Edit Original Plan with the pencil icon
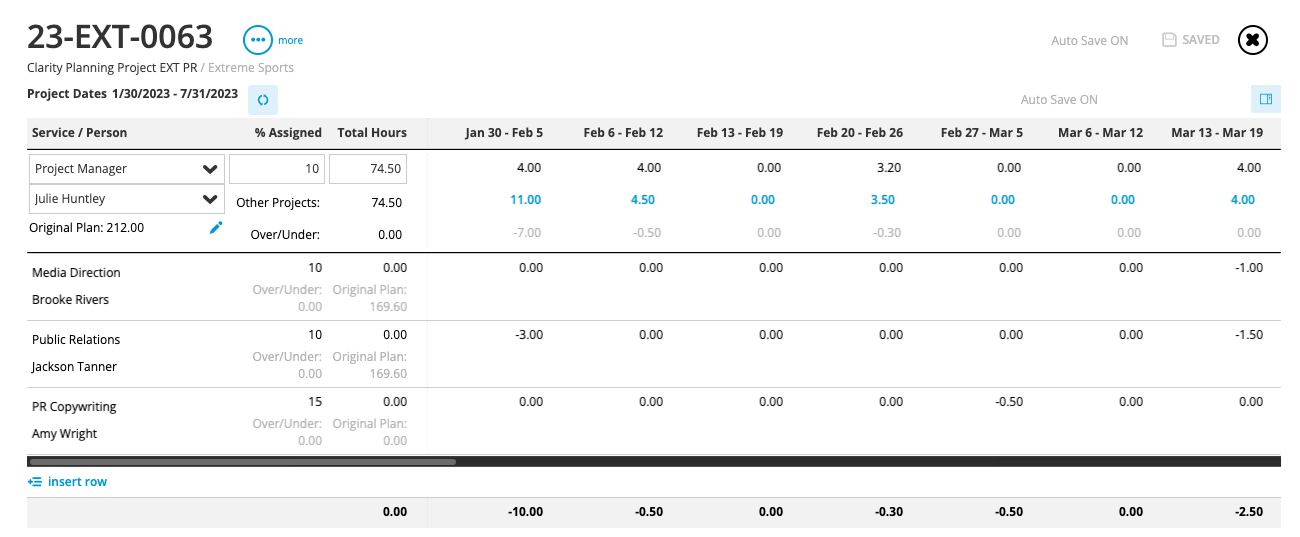This screenshot has height=537, width=1300. (215, 228)
